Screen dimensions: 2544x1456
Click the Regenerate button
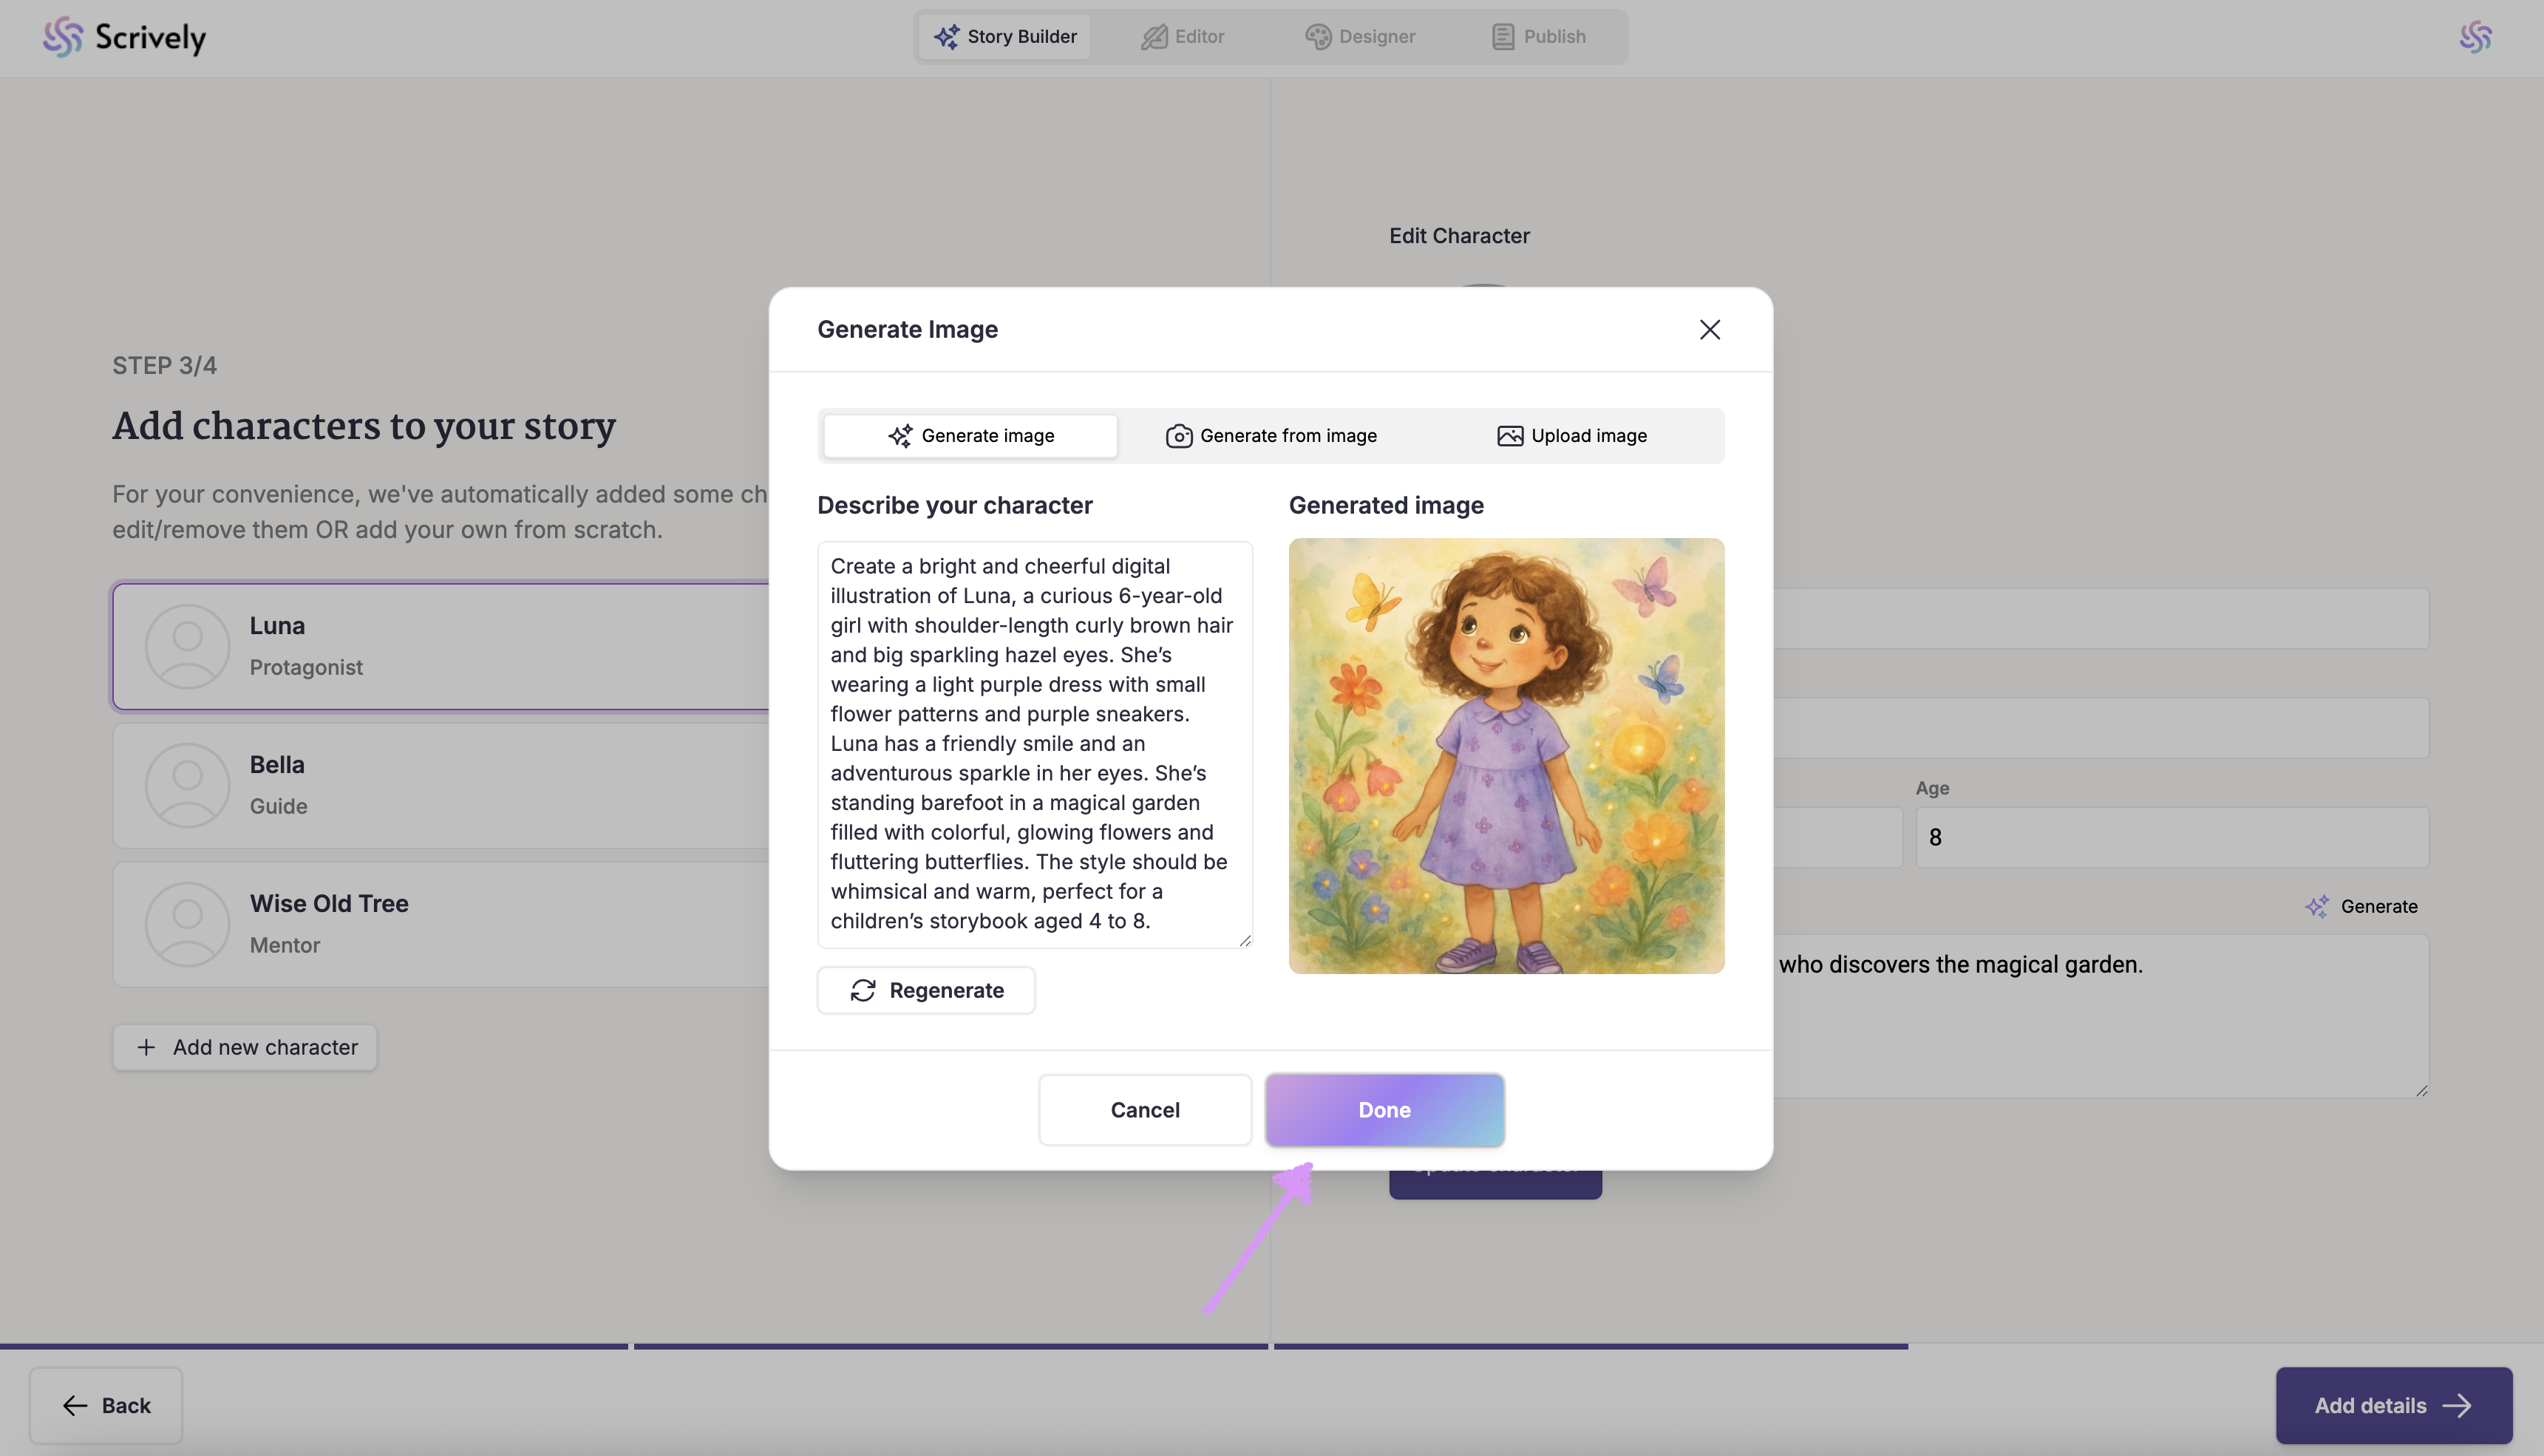tap(926, 990)
